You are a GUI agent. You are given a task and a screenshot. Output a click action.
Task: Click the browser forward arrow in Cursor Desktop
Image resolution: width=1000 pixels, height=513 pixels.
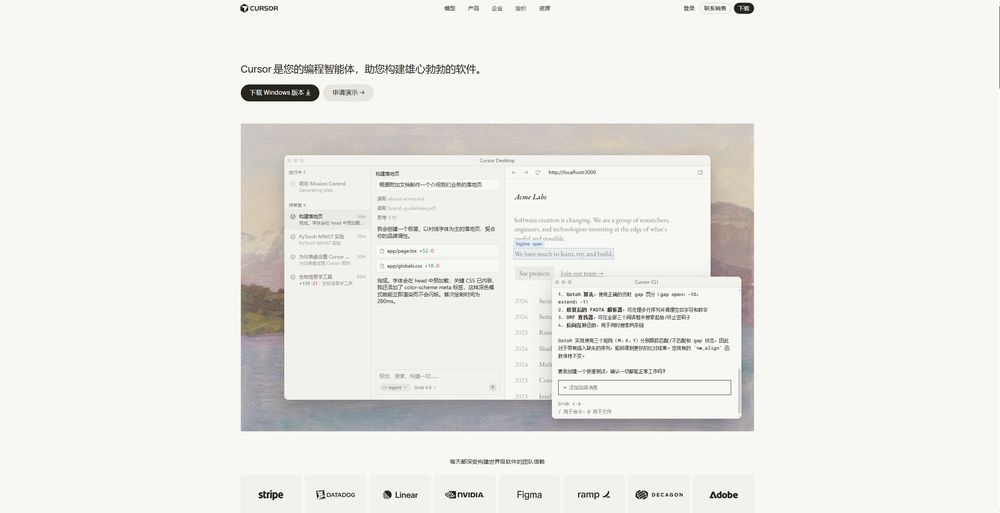click(x=526, y=172)
